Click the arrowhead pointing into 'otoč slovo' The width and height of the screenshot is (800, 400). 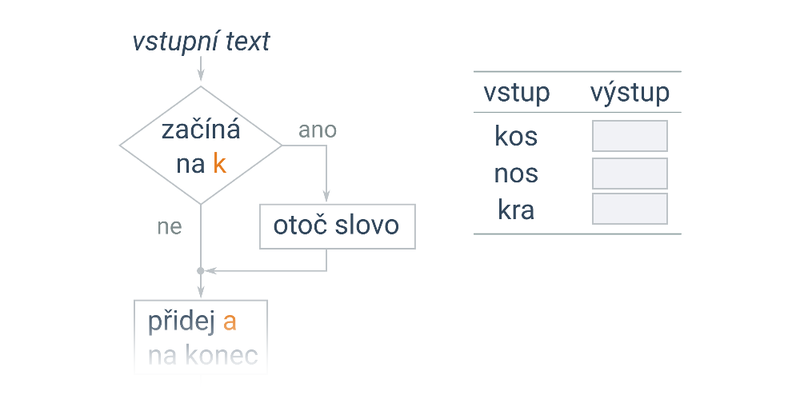[326, 196]
